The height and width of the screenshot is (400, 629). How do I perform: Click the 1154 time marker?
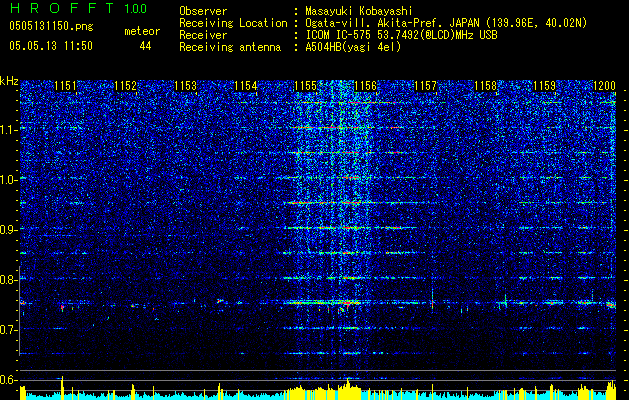pyautogui.click(x=246, y=85)
